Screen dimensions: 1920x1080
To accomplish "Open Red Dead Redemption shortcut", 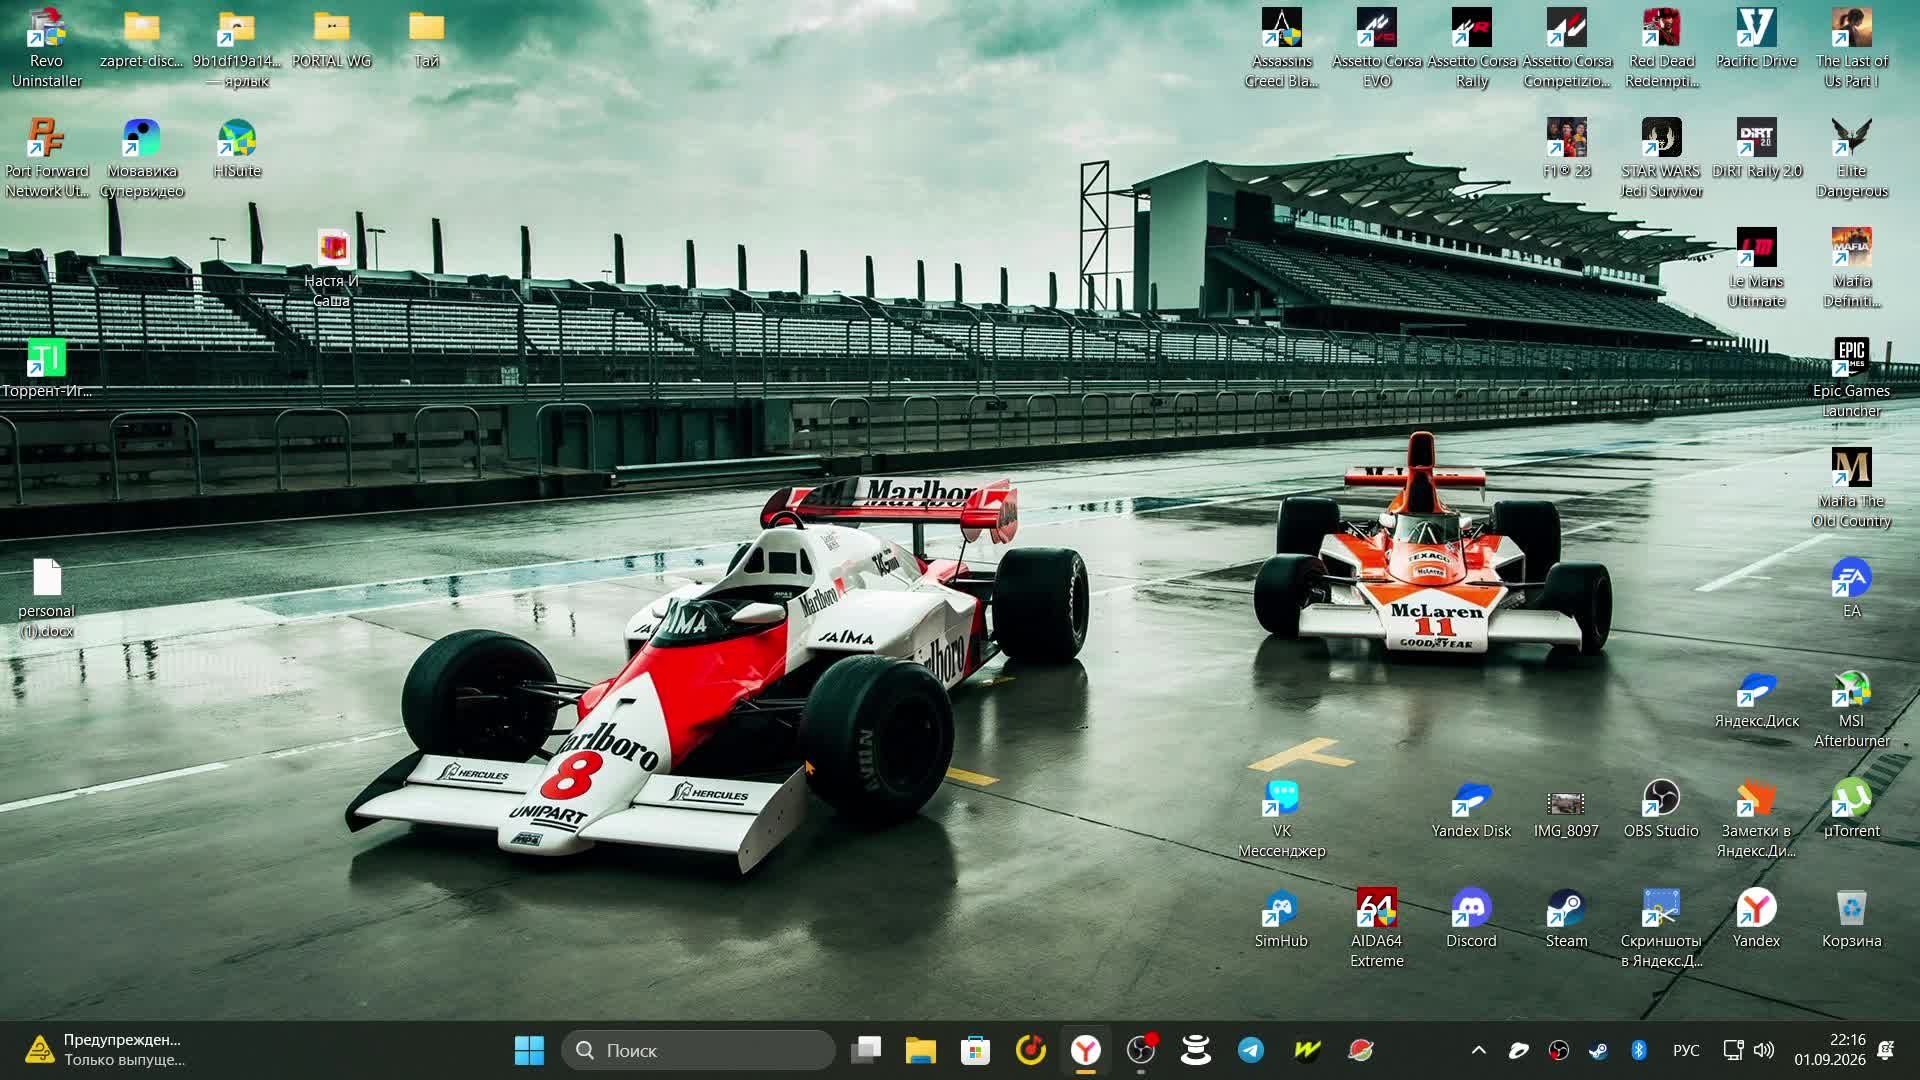I will 1661,48.
